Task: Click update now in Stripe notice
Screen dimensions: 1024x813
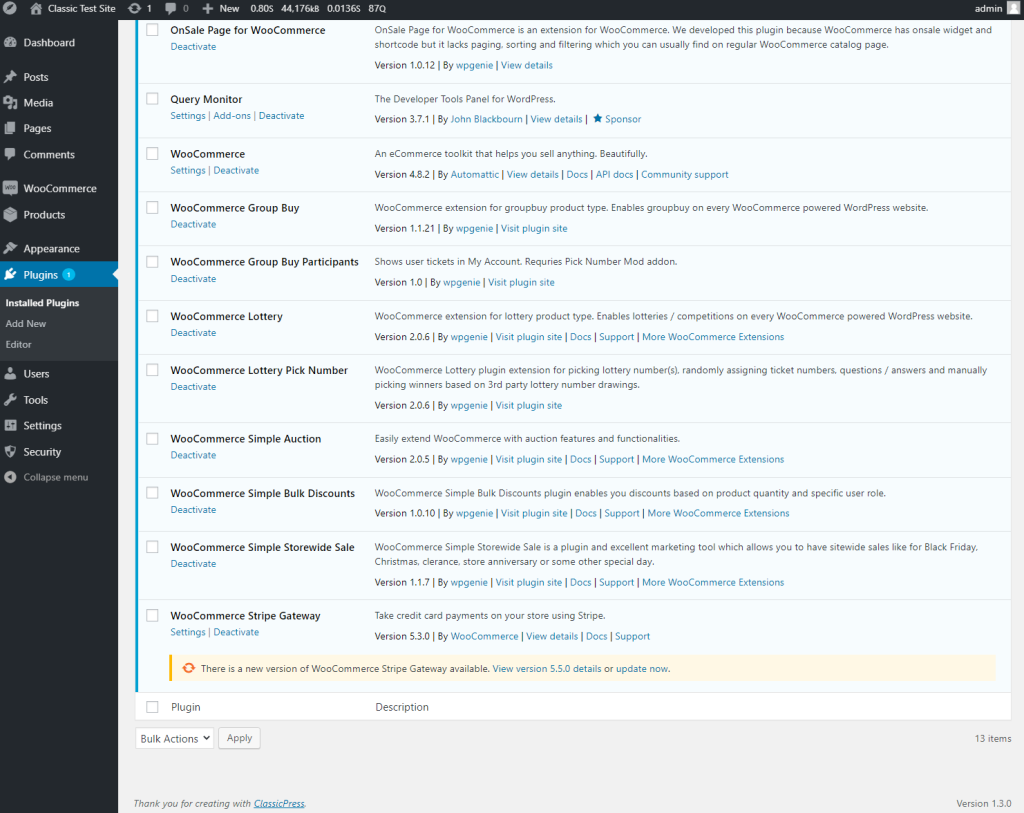Action: 642,669
